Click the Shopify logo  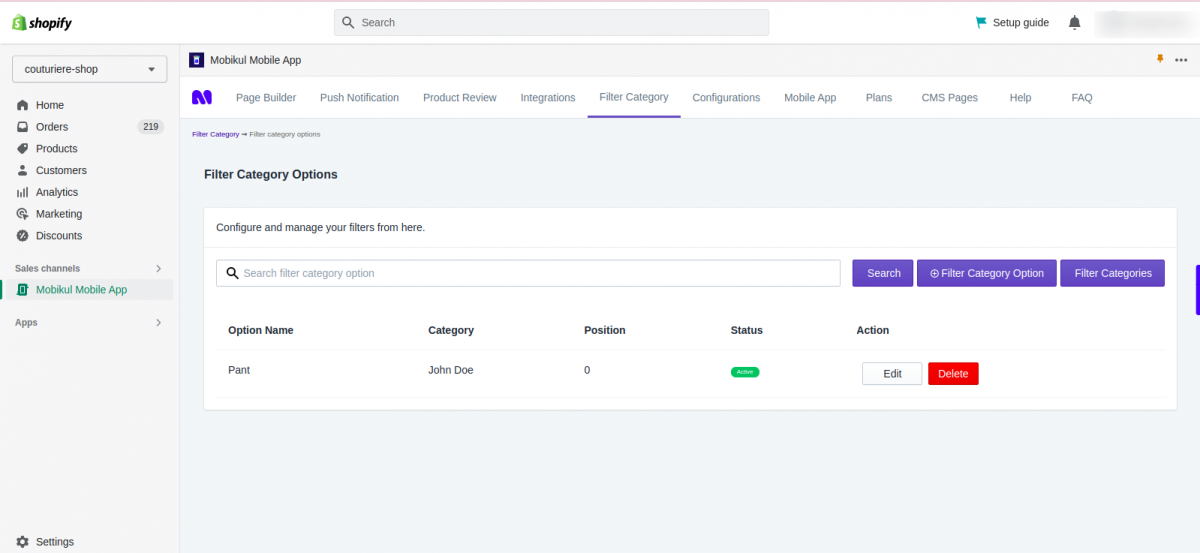tap(42, 22)
